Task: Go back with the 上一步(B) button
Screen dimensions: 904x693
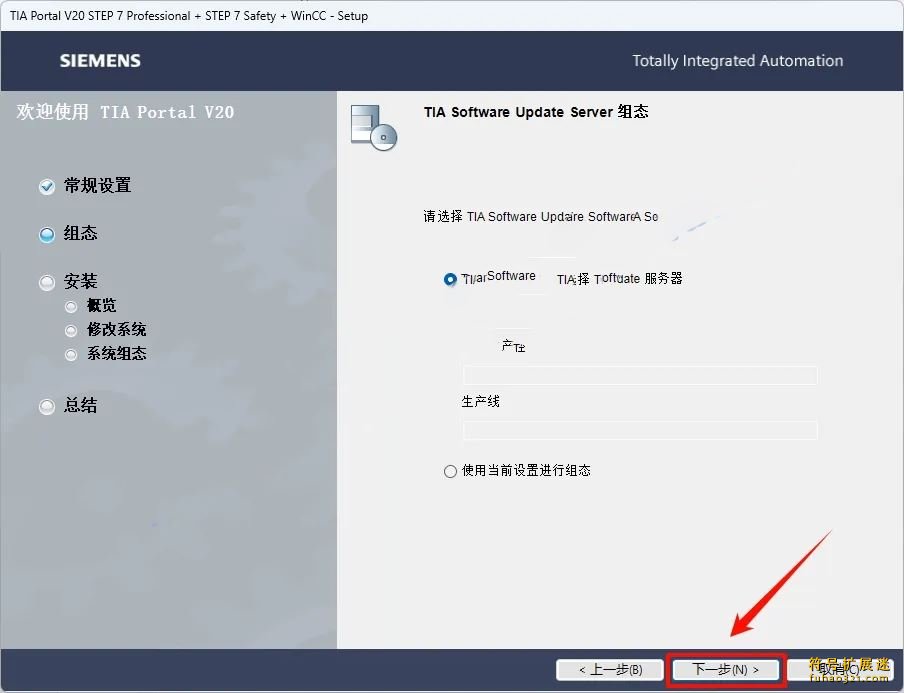Action: tap(610, 669)
